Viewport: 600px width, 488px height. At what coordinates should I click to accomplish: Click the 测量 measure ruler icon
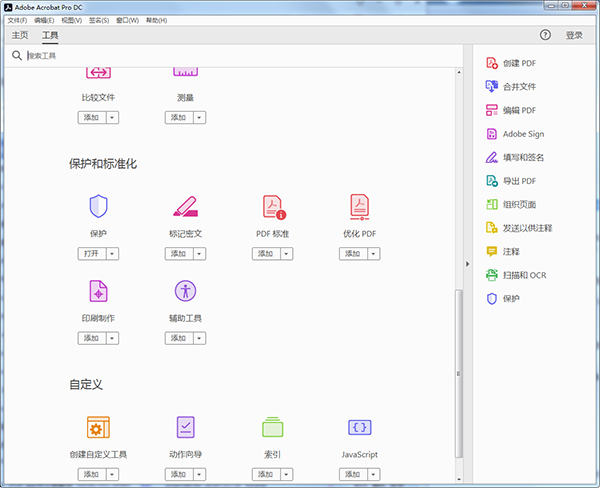pyautogui.click(x=185, y=72)
